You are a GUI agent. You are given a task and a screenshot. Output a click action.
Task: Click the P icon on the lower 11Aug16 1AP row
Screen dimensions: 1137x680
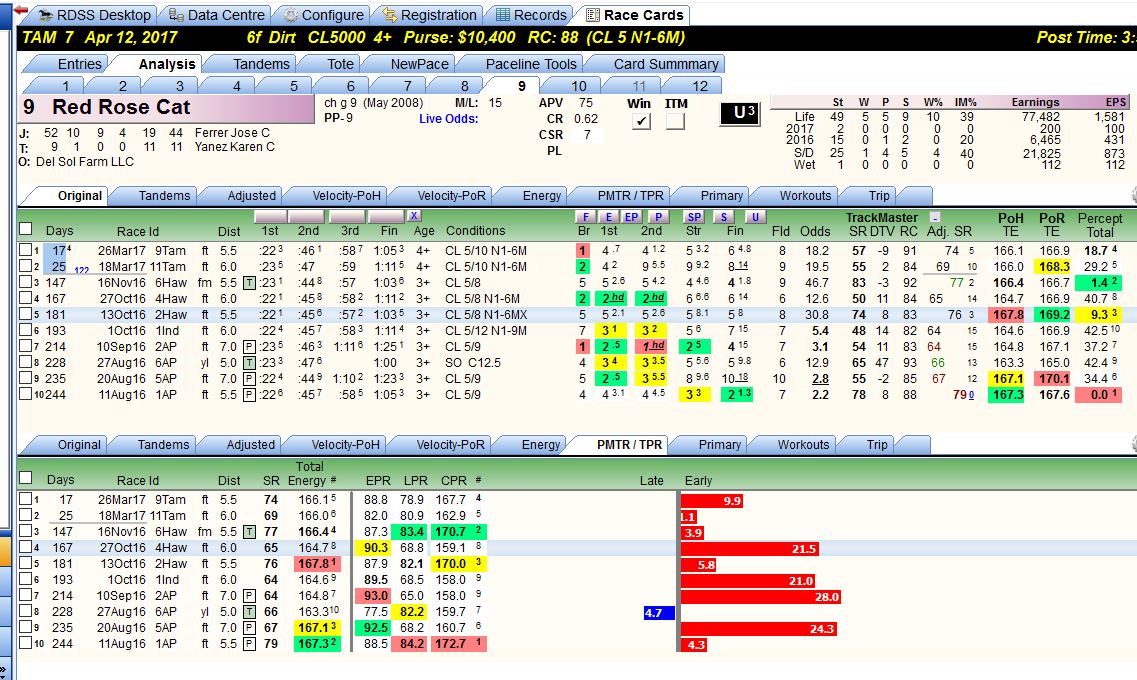coord(249,644)
